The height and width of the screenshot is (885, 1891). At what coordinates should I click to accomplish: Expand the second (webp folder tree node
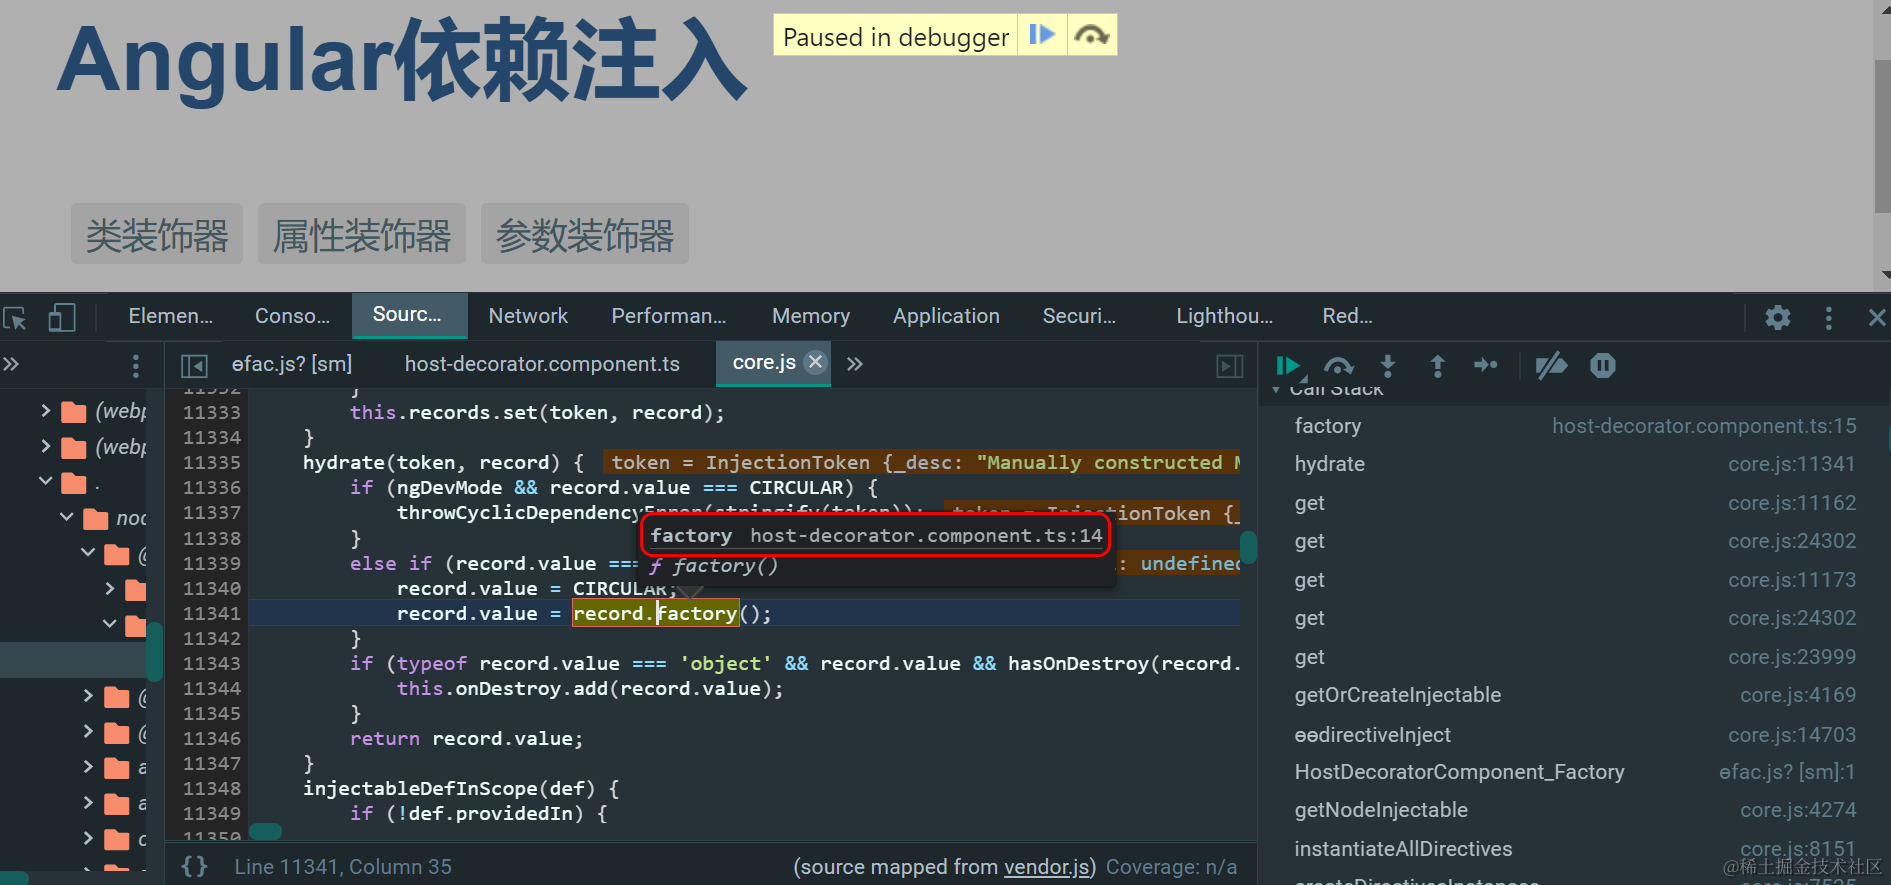pos(45,446)
